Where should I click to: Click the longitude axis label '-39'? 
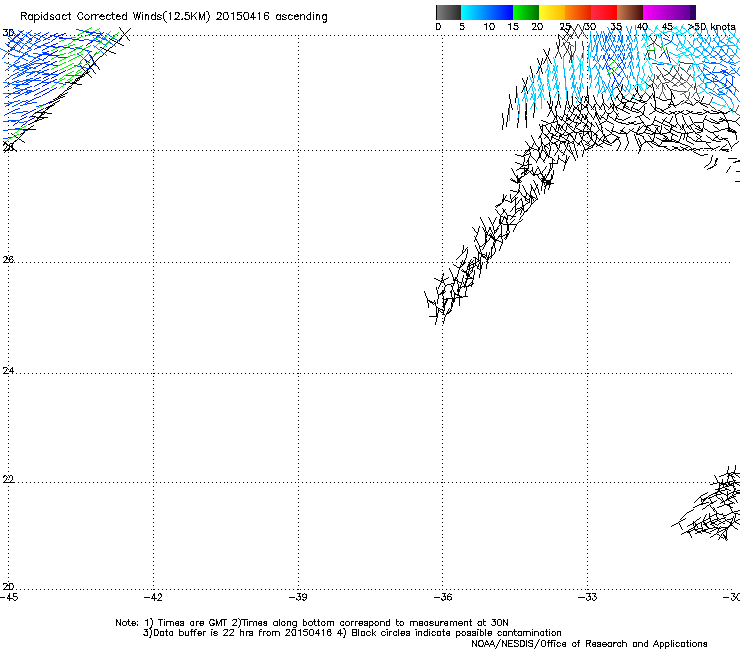coord(298,597)
